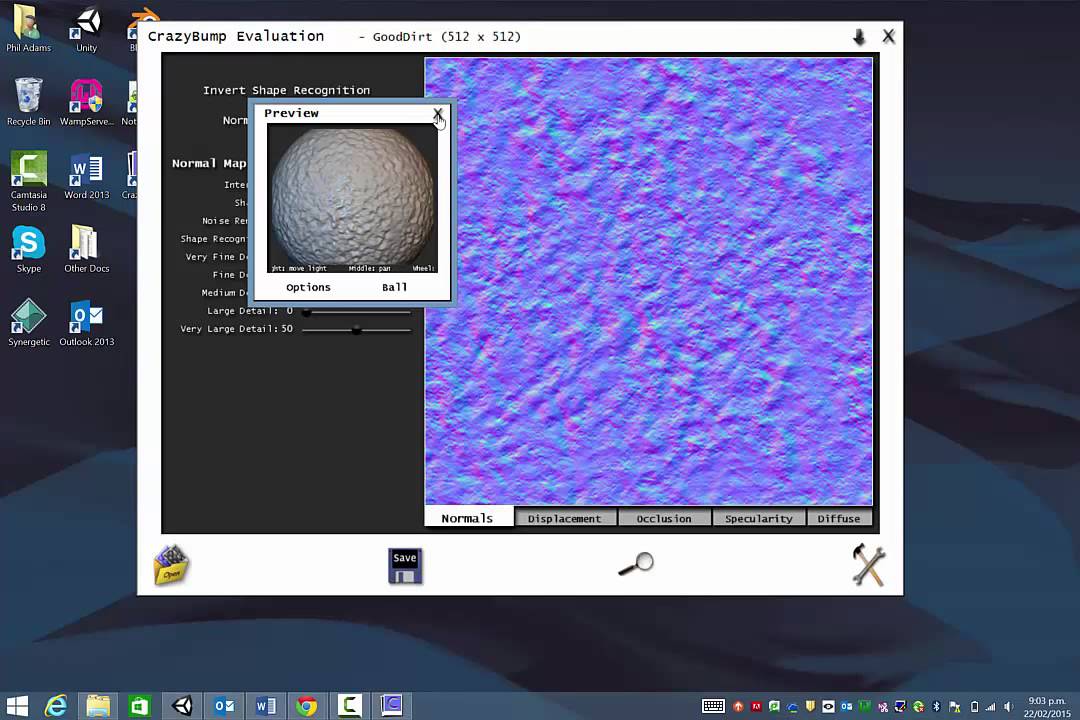The width and height of the screenshot is (1080, 720).
Task: Click the Options button in Preview window
Action: pos(308,287)
